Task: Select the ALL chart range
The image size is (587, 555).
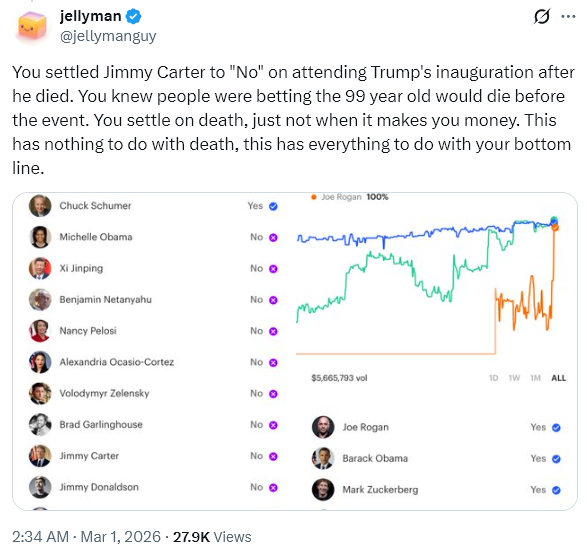Action: click(559, 378)
